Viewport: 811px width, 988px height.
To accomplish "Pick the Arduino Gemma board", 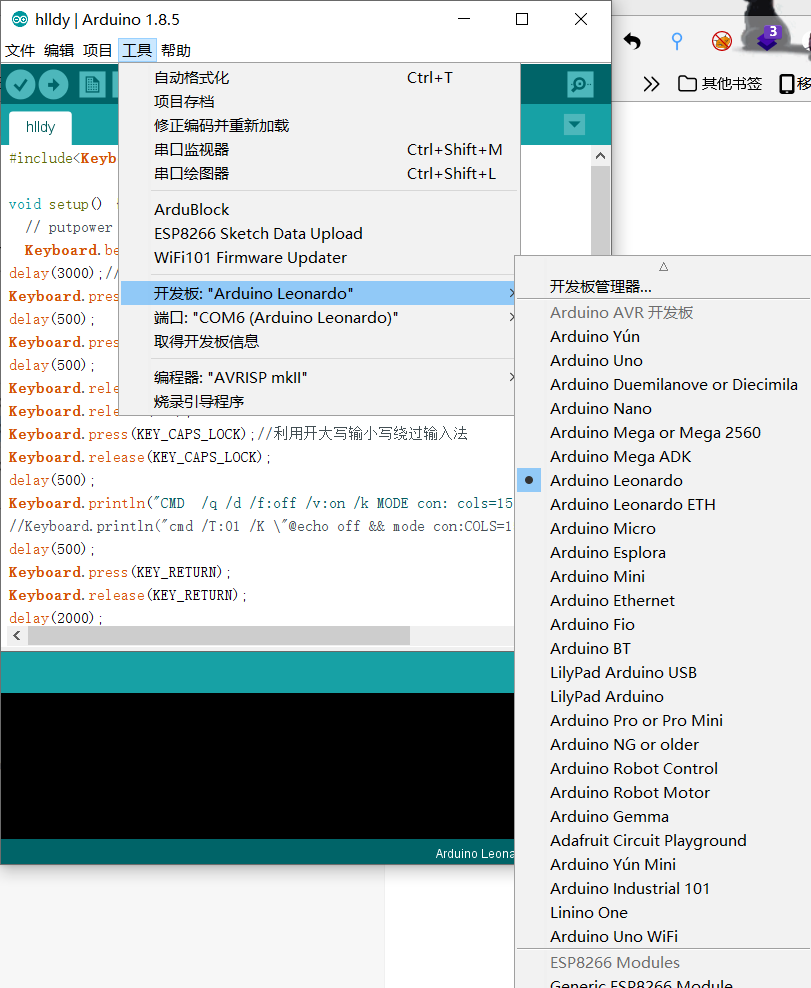I will (664, 816).
